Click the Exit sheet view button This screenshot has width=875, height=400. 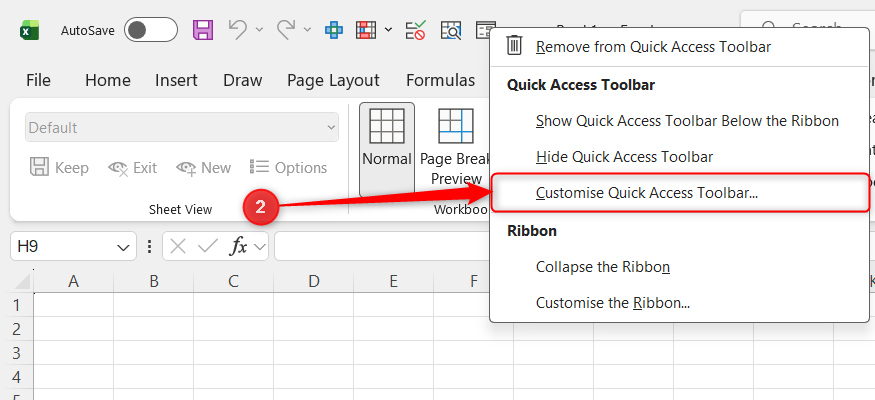(133, 167)
